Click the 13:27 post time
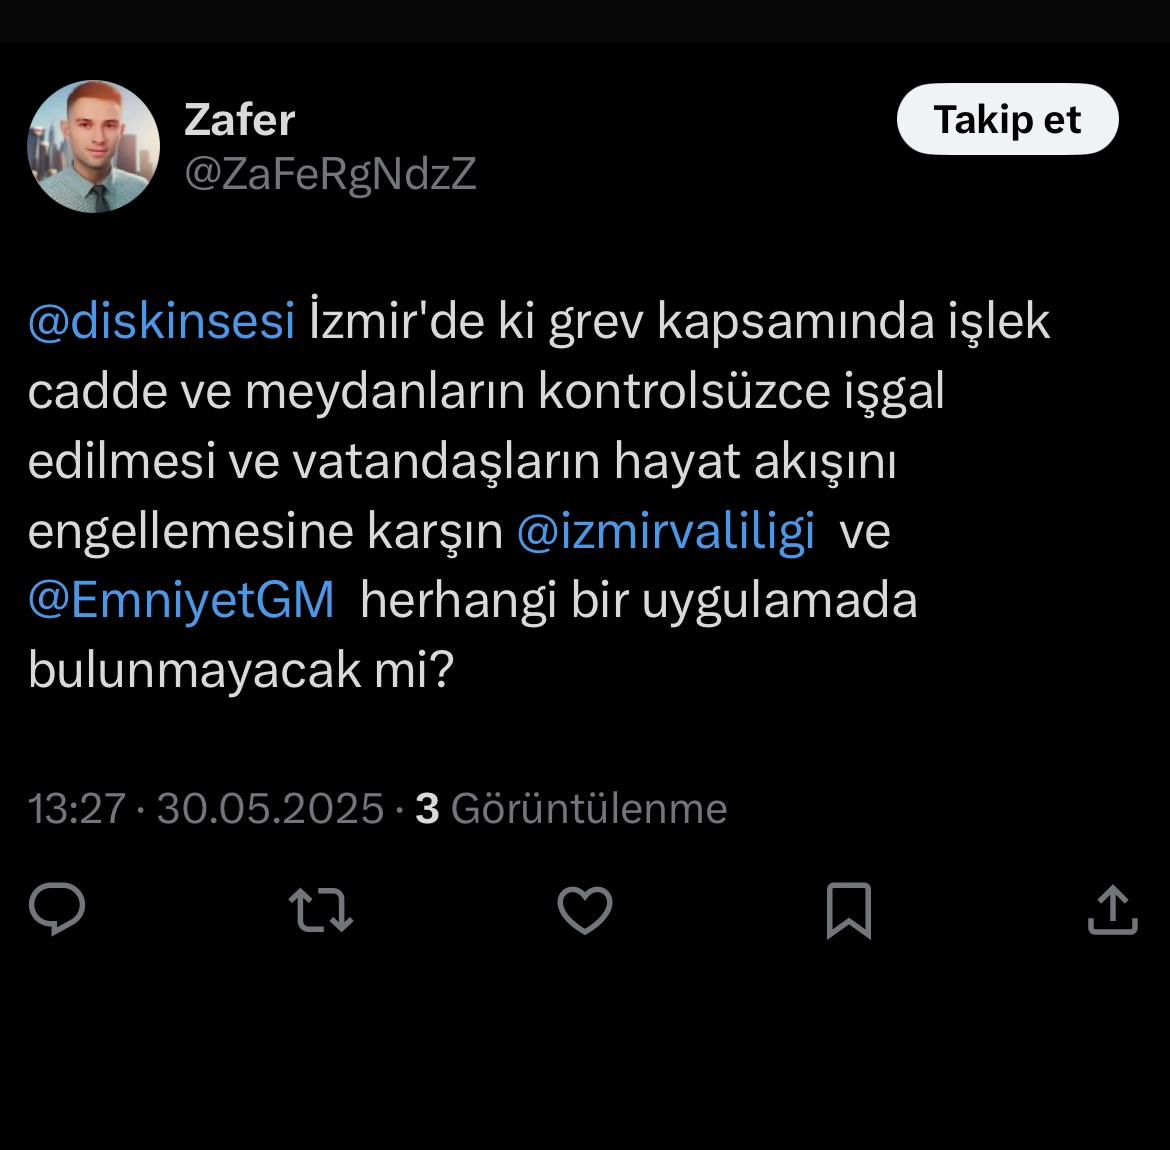This screenshot has height=1150, width=1170. (x=77, y=809)
